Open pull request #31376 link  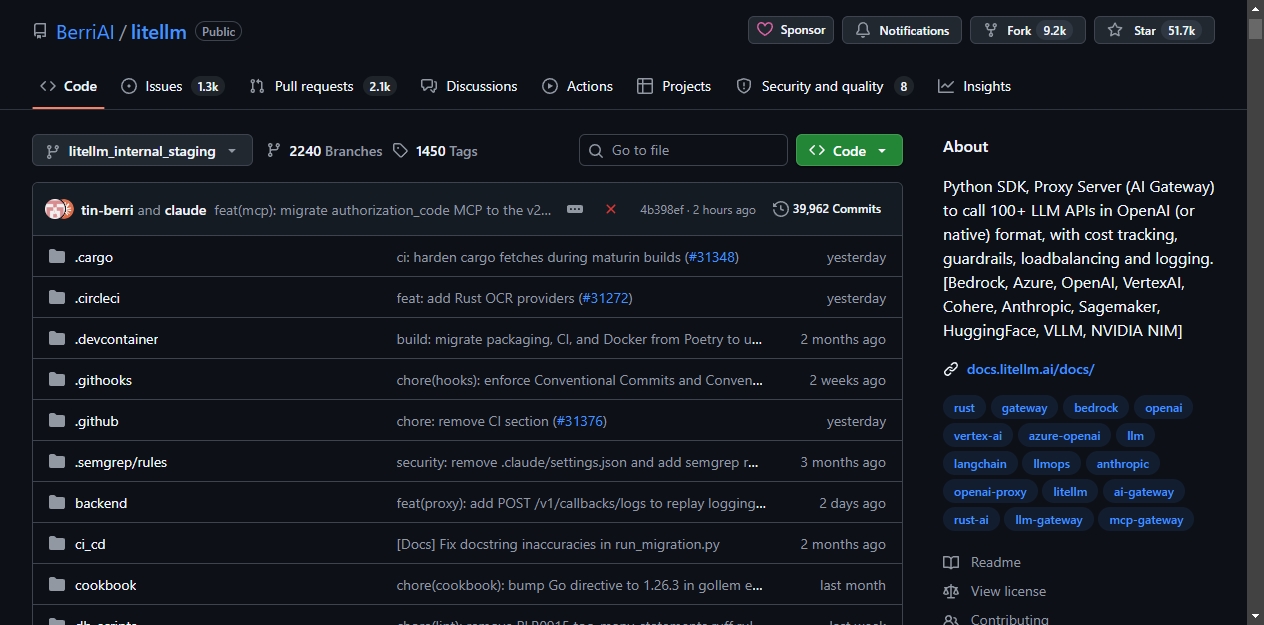[580, 421]
